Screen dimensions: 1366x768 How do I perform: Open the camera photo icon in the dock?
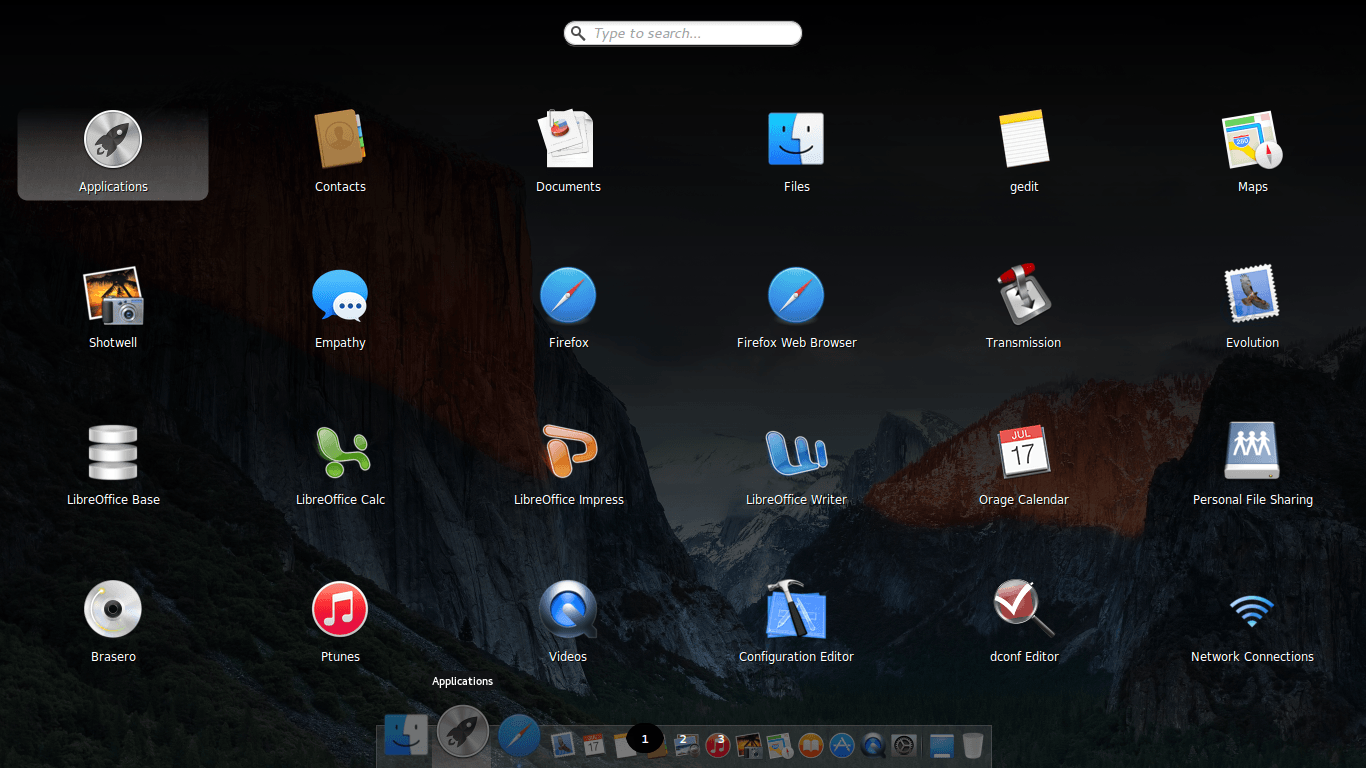click(749, 745)
